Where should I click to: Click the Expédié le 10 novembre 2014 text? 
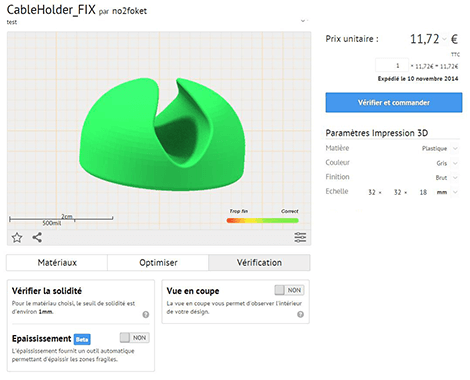[x=418, y=79]
